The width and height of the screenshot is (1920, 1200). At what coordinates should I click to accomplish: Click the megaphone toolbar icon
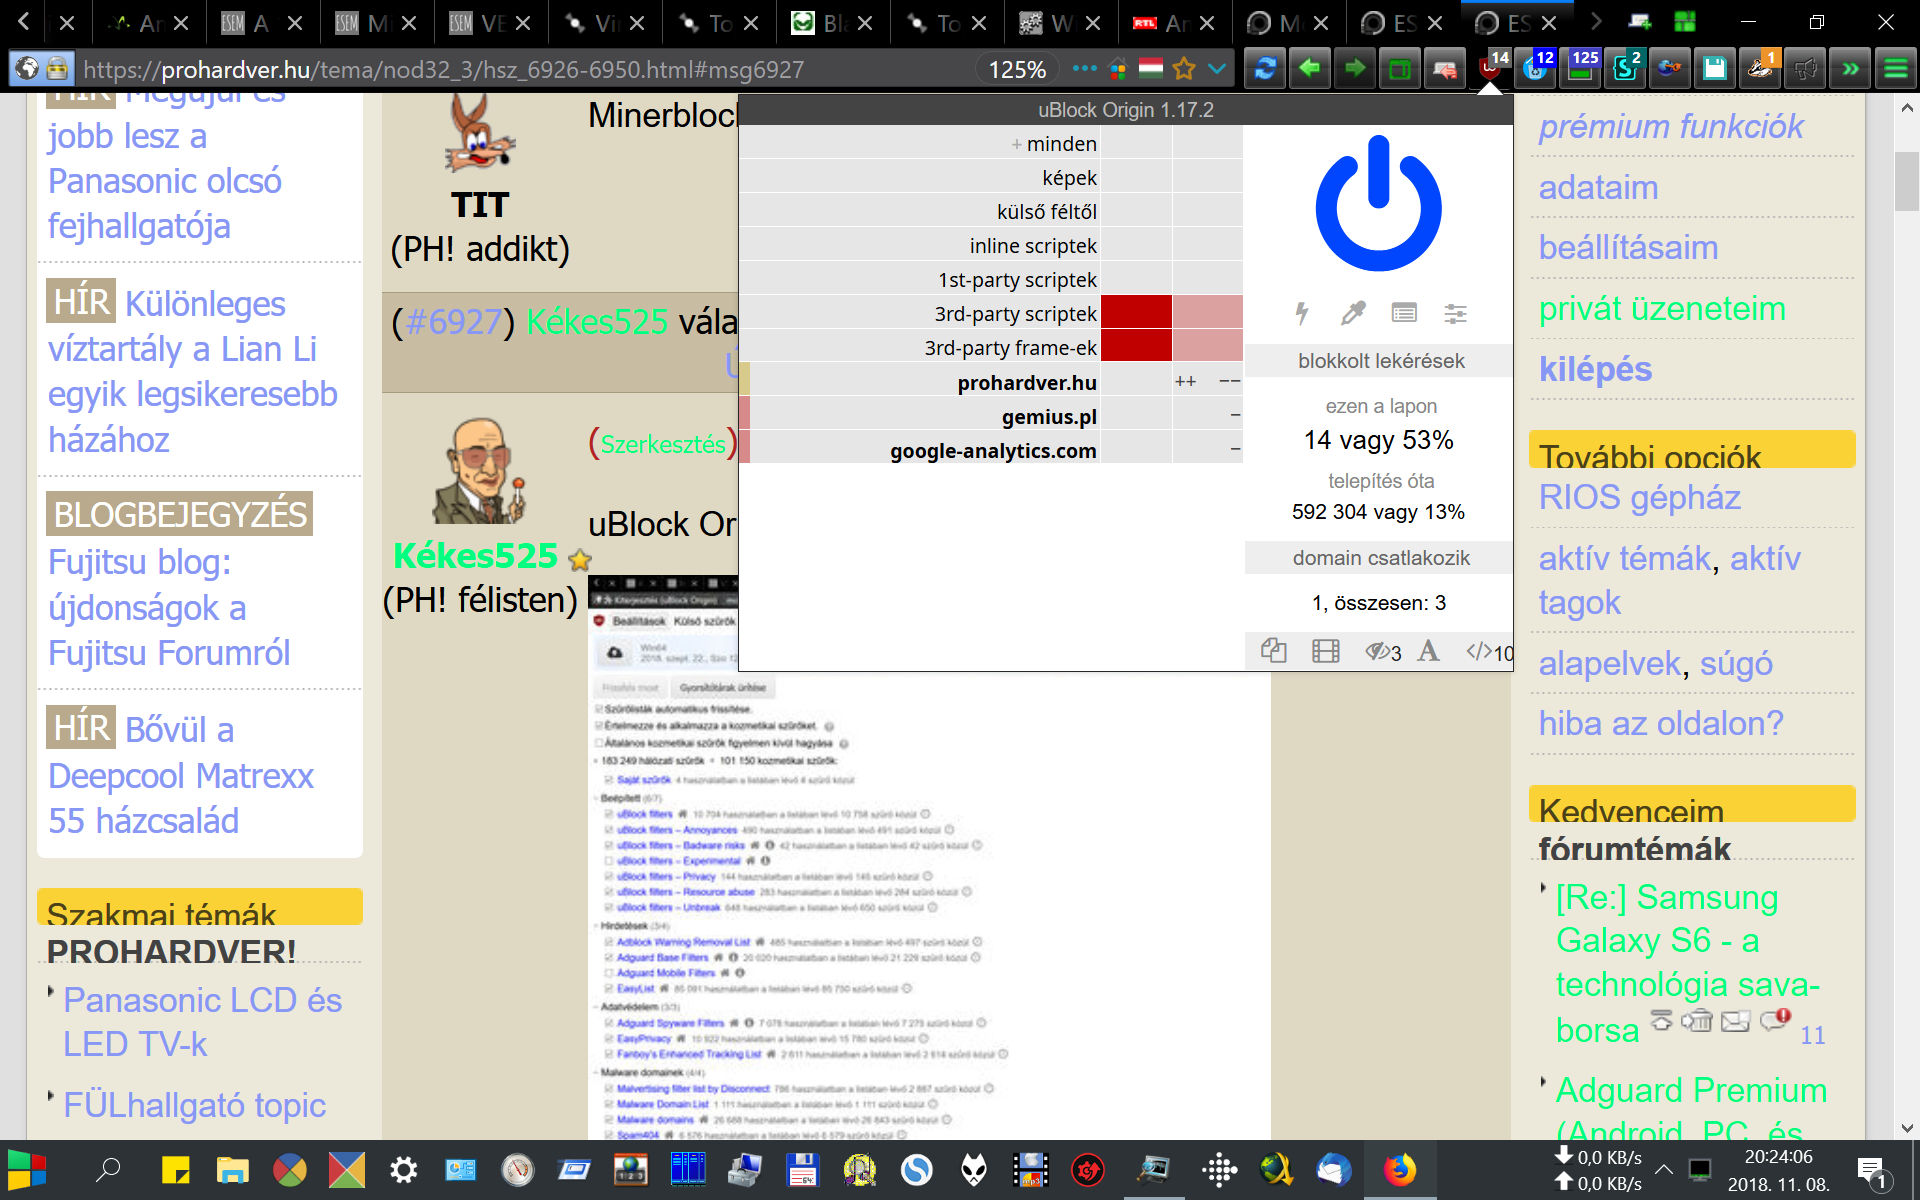(1804, 68)
